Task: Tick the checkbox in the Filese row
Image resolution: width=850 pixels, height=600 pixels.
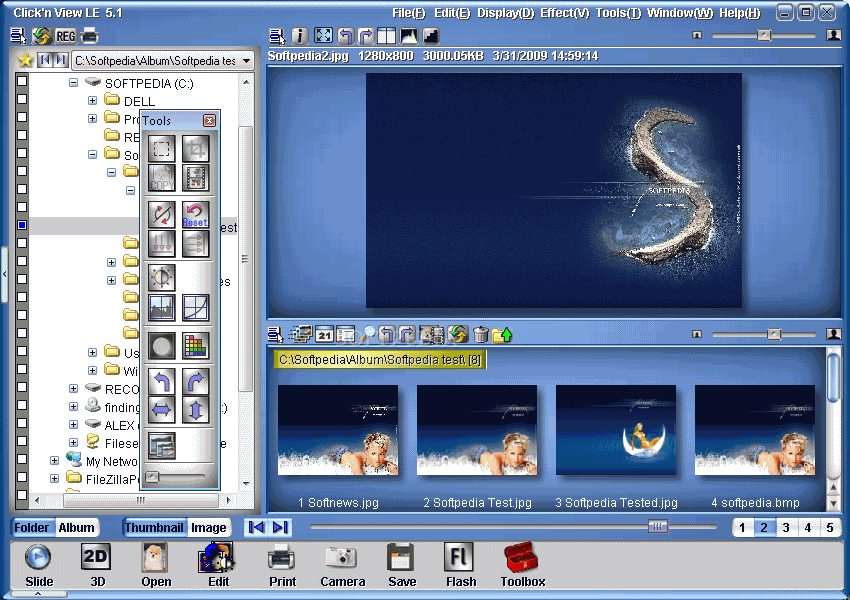Action: tap(22, 441)
